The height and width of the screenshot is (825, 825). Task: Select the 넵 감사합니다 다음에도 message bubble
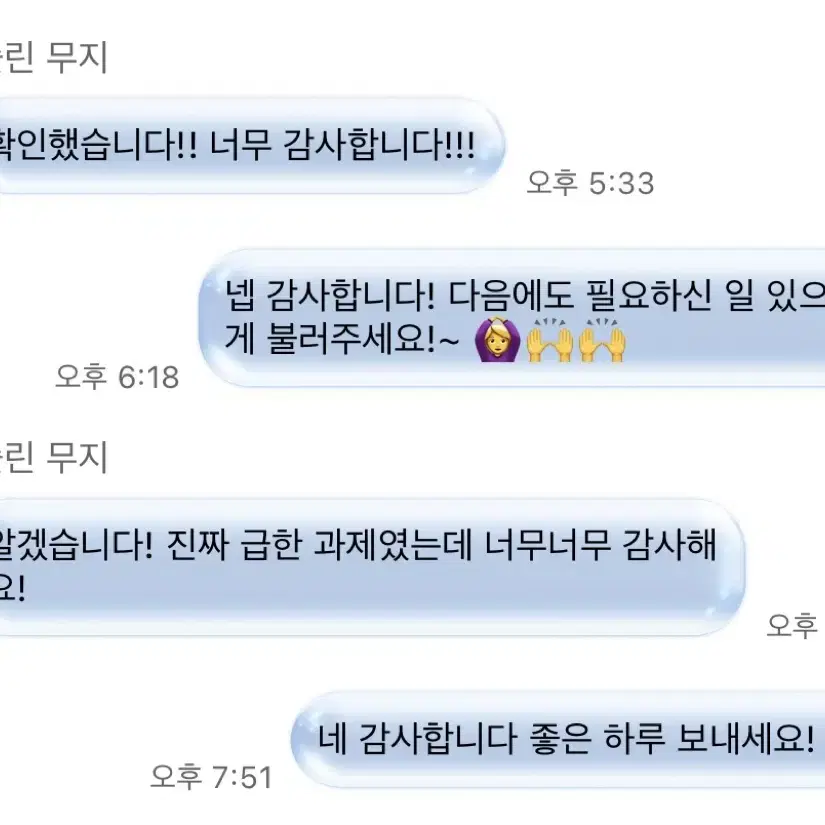512,318
